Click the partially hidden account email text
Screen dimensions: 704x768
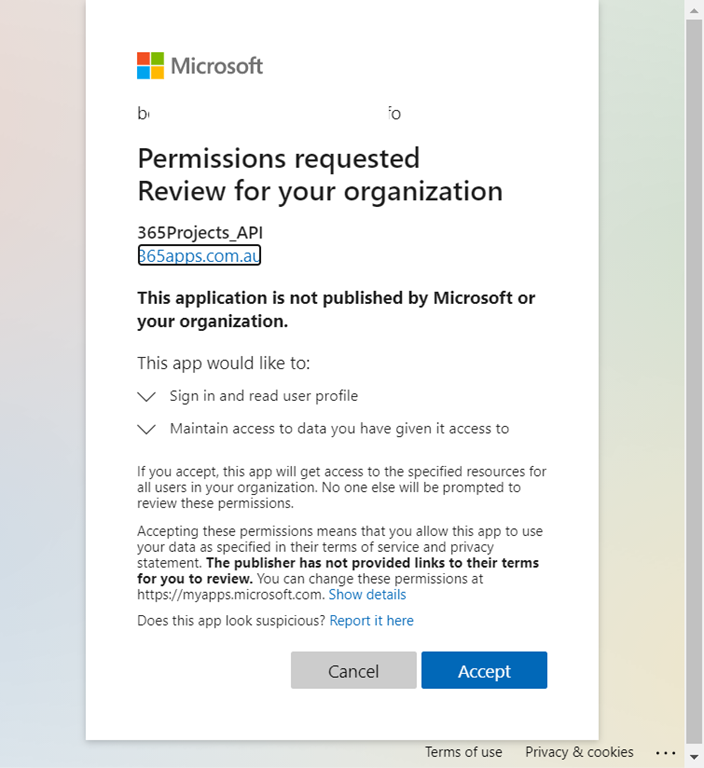click(269, 114)
